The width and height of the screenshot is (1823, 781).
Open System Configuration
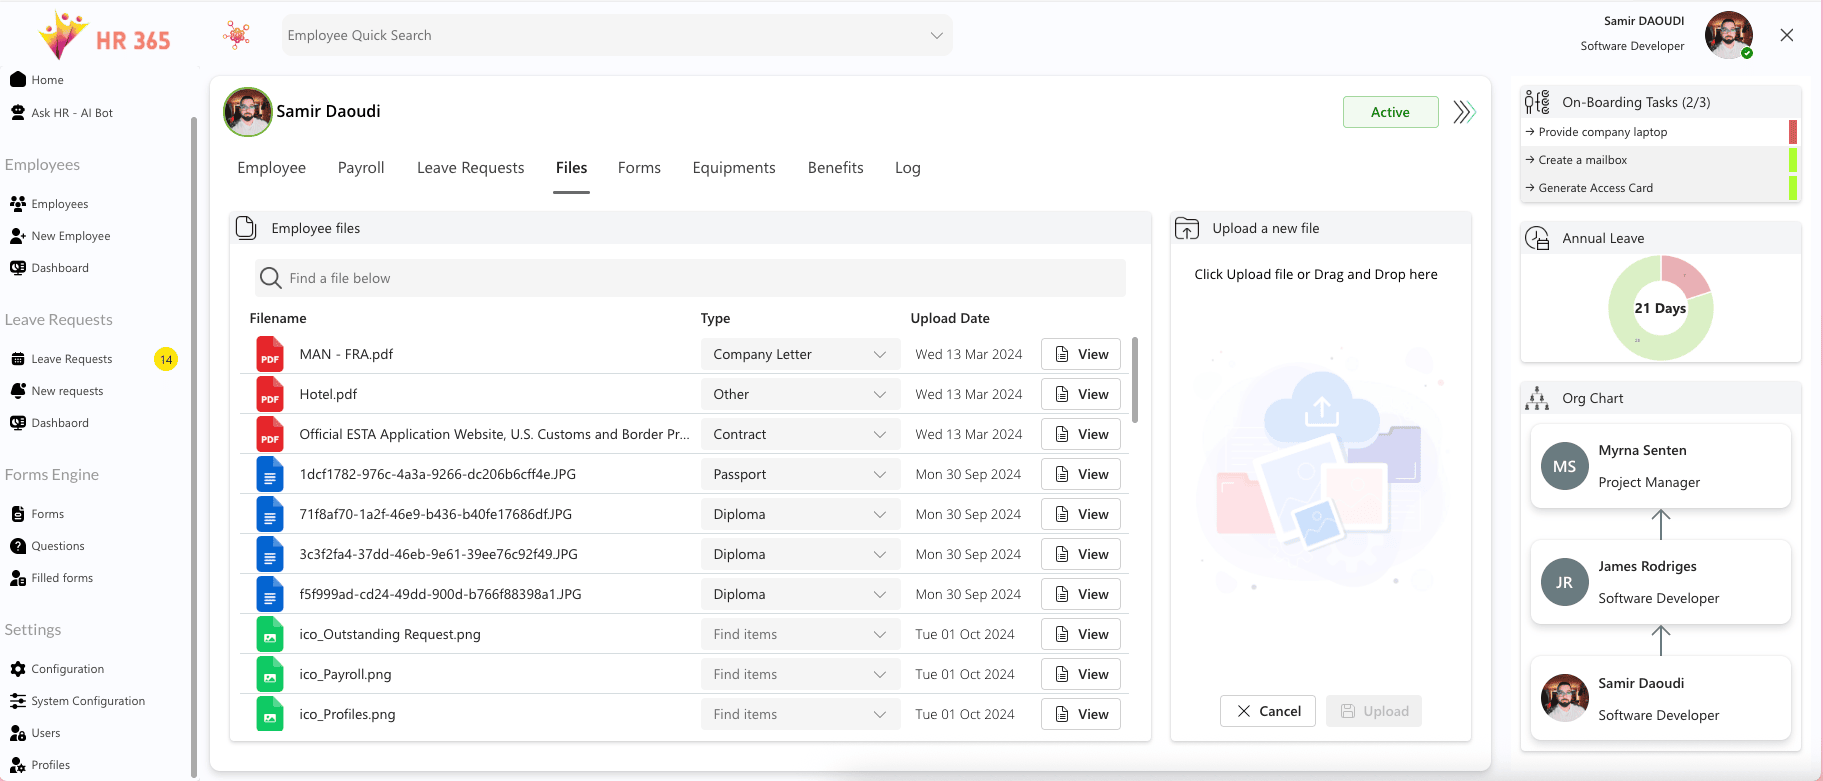(x=77, y=701)
